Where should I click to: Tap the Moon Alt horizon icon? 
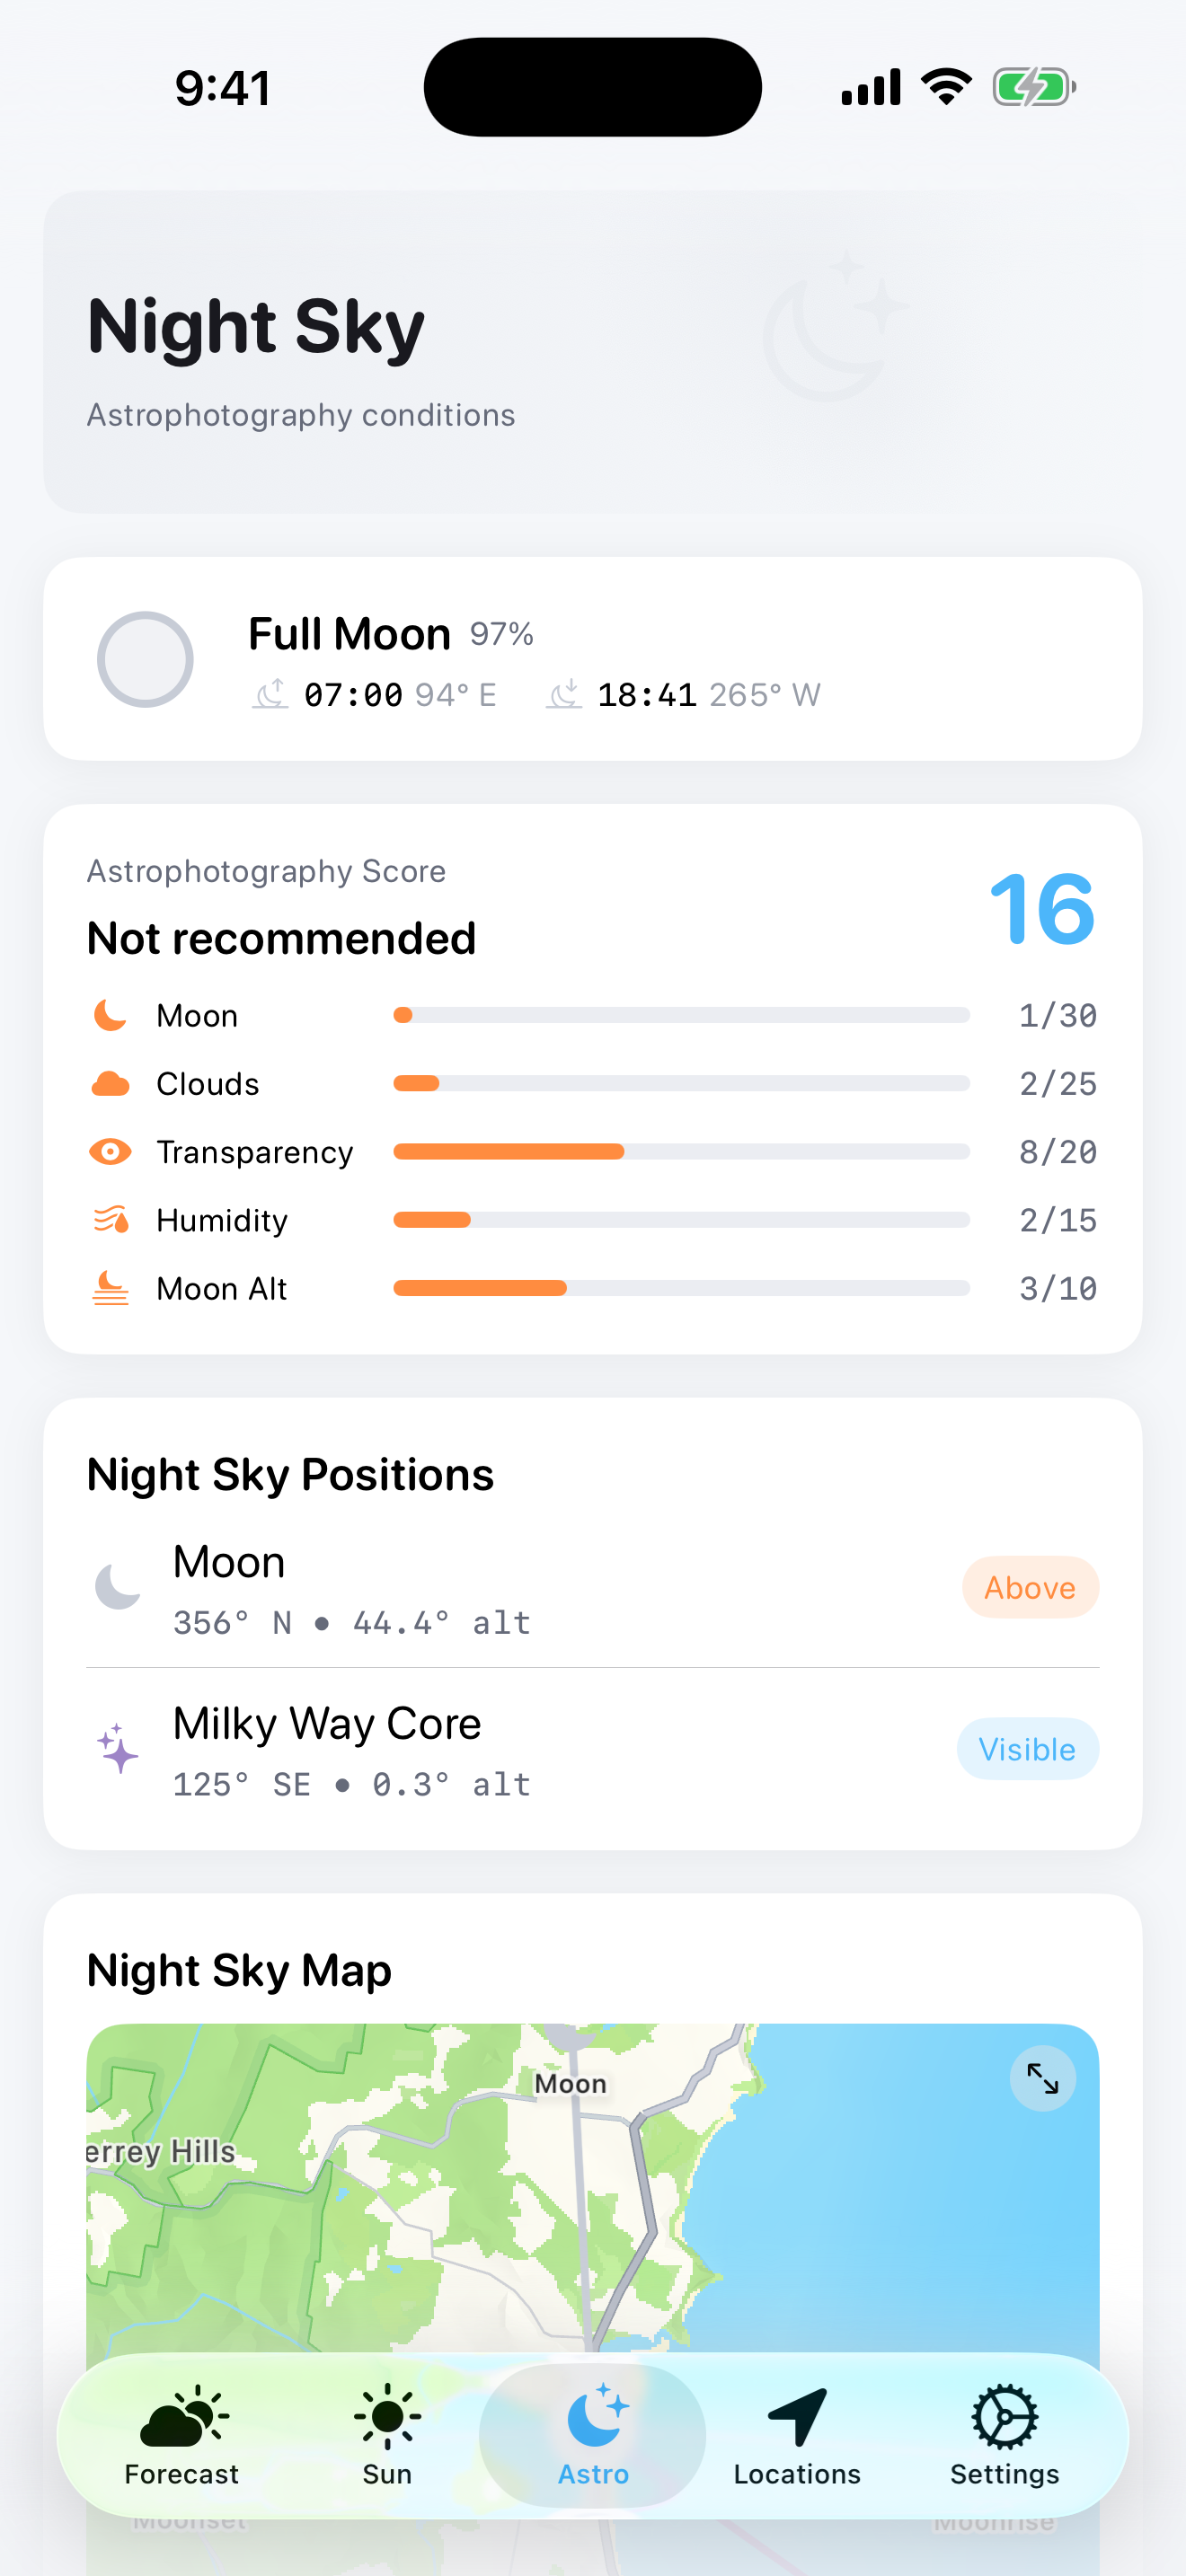[110, 1288]
